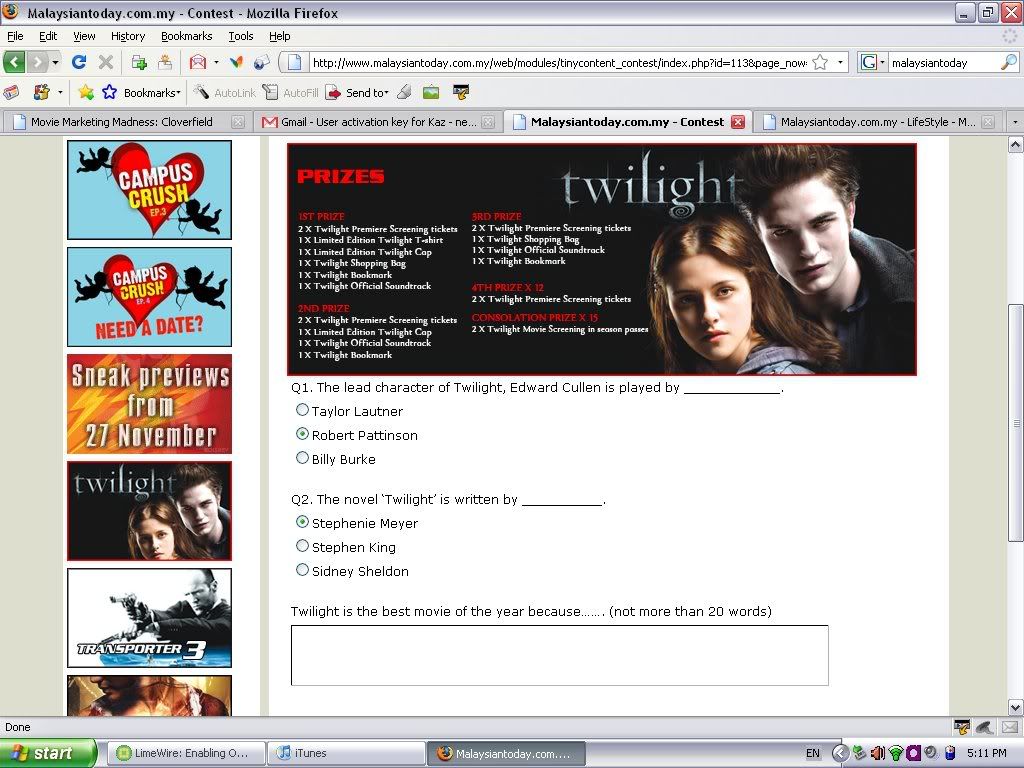Open the address bar URL history dropdown

coord(840,63)
